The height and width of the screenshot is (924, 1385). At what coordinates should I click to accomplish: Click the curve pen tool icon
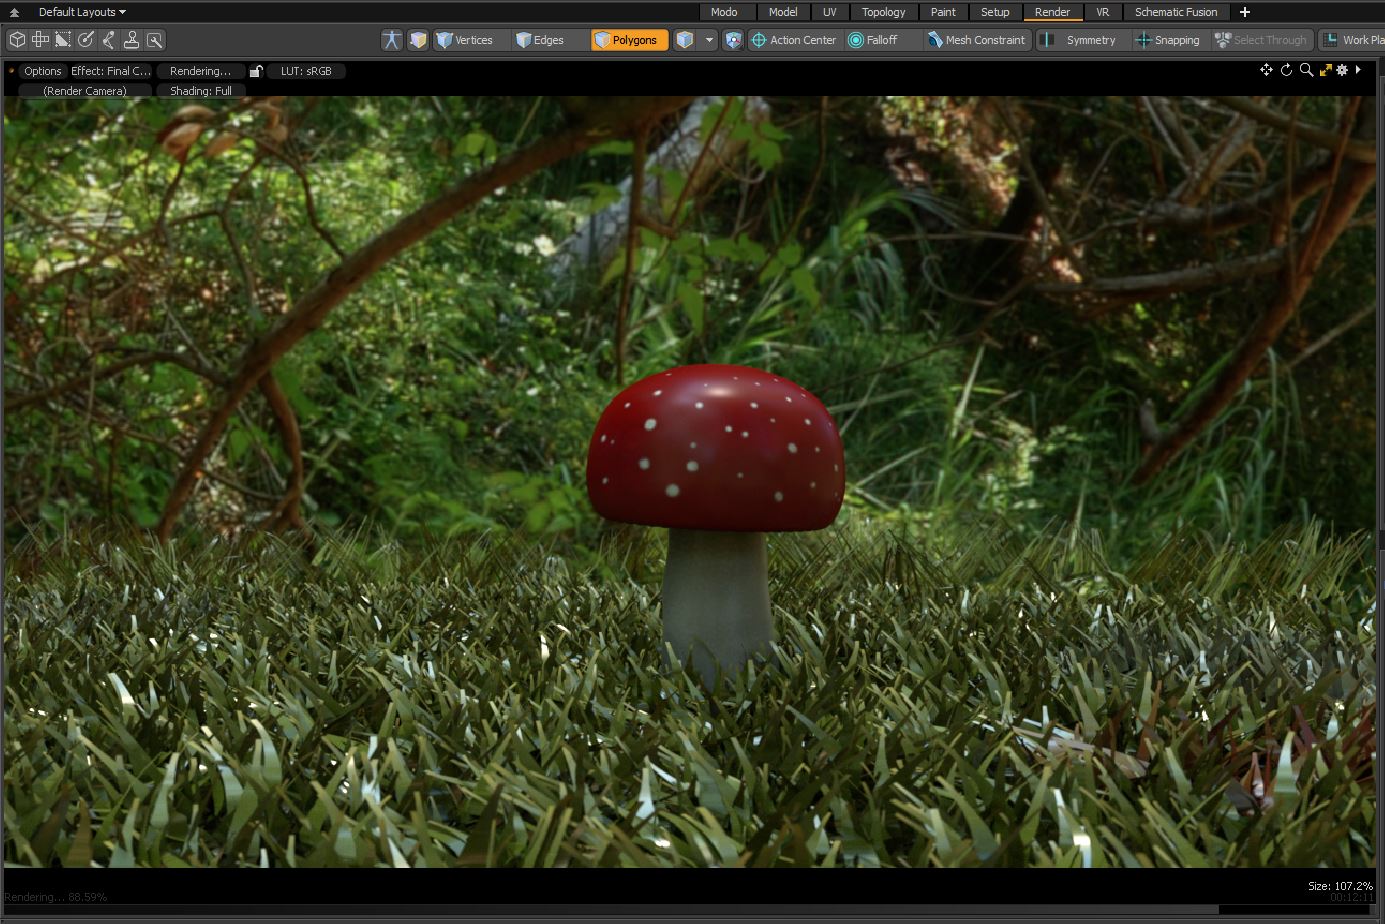pos(109,40)
